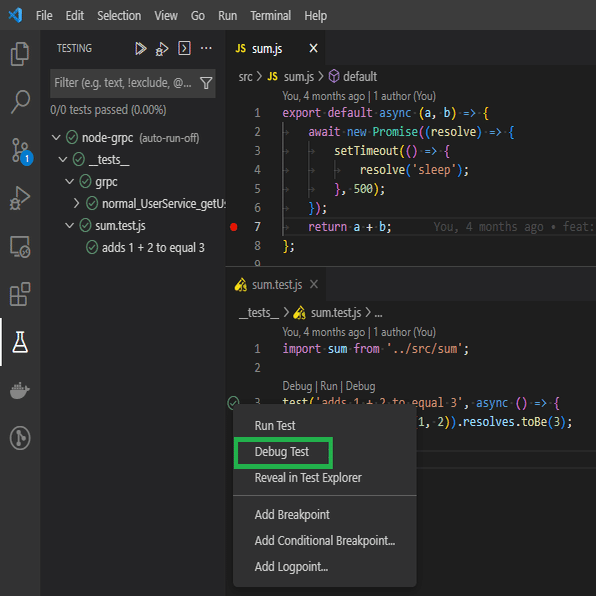Click the import sum code line
Screen dimensions: 596x596
click(375, 349)
